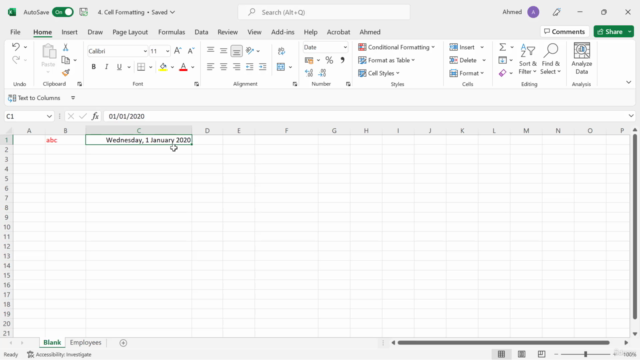Switch to the Page Layout tab
This screenshot has width=640, height=360.
130,32
